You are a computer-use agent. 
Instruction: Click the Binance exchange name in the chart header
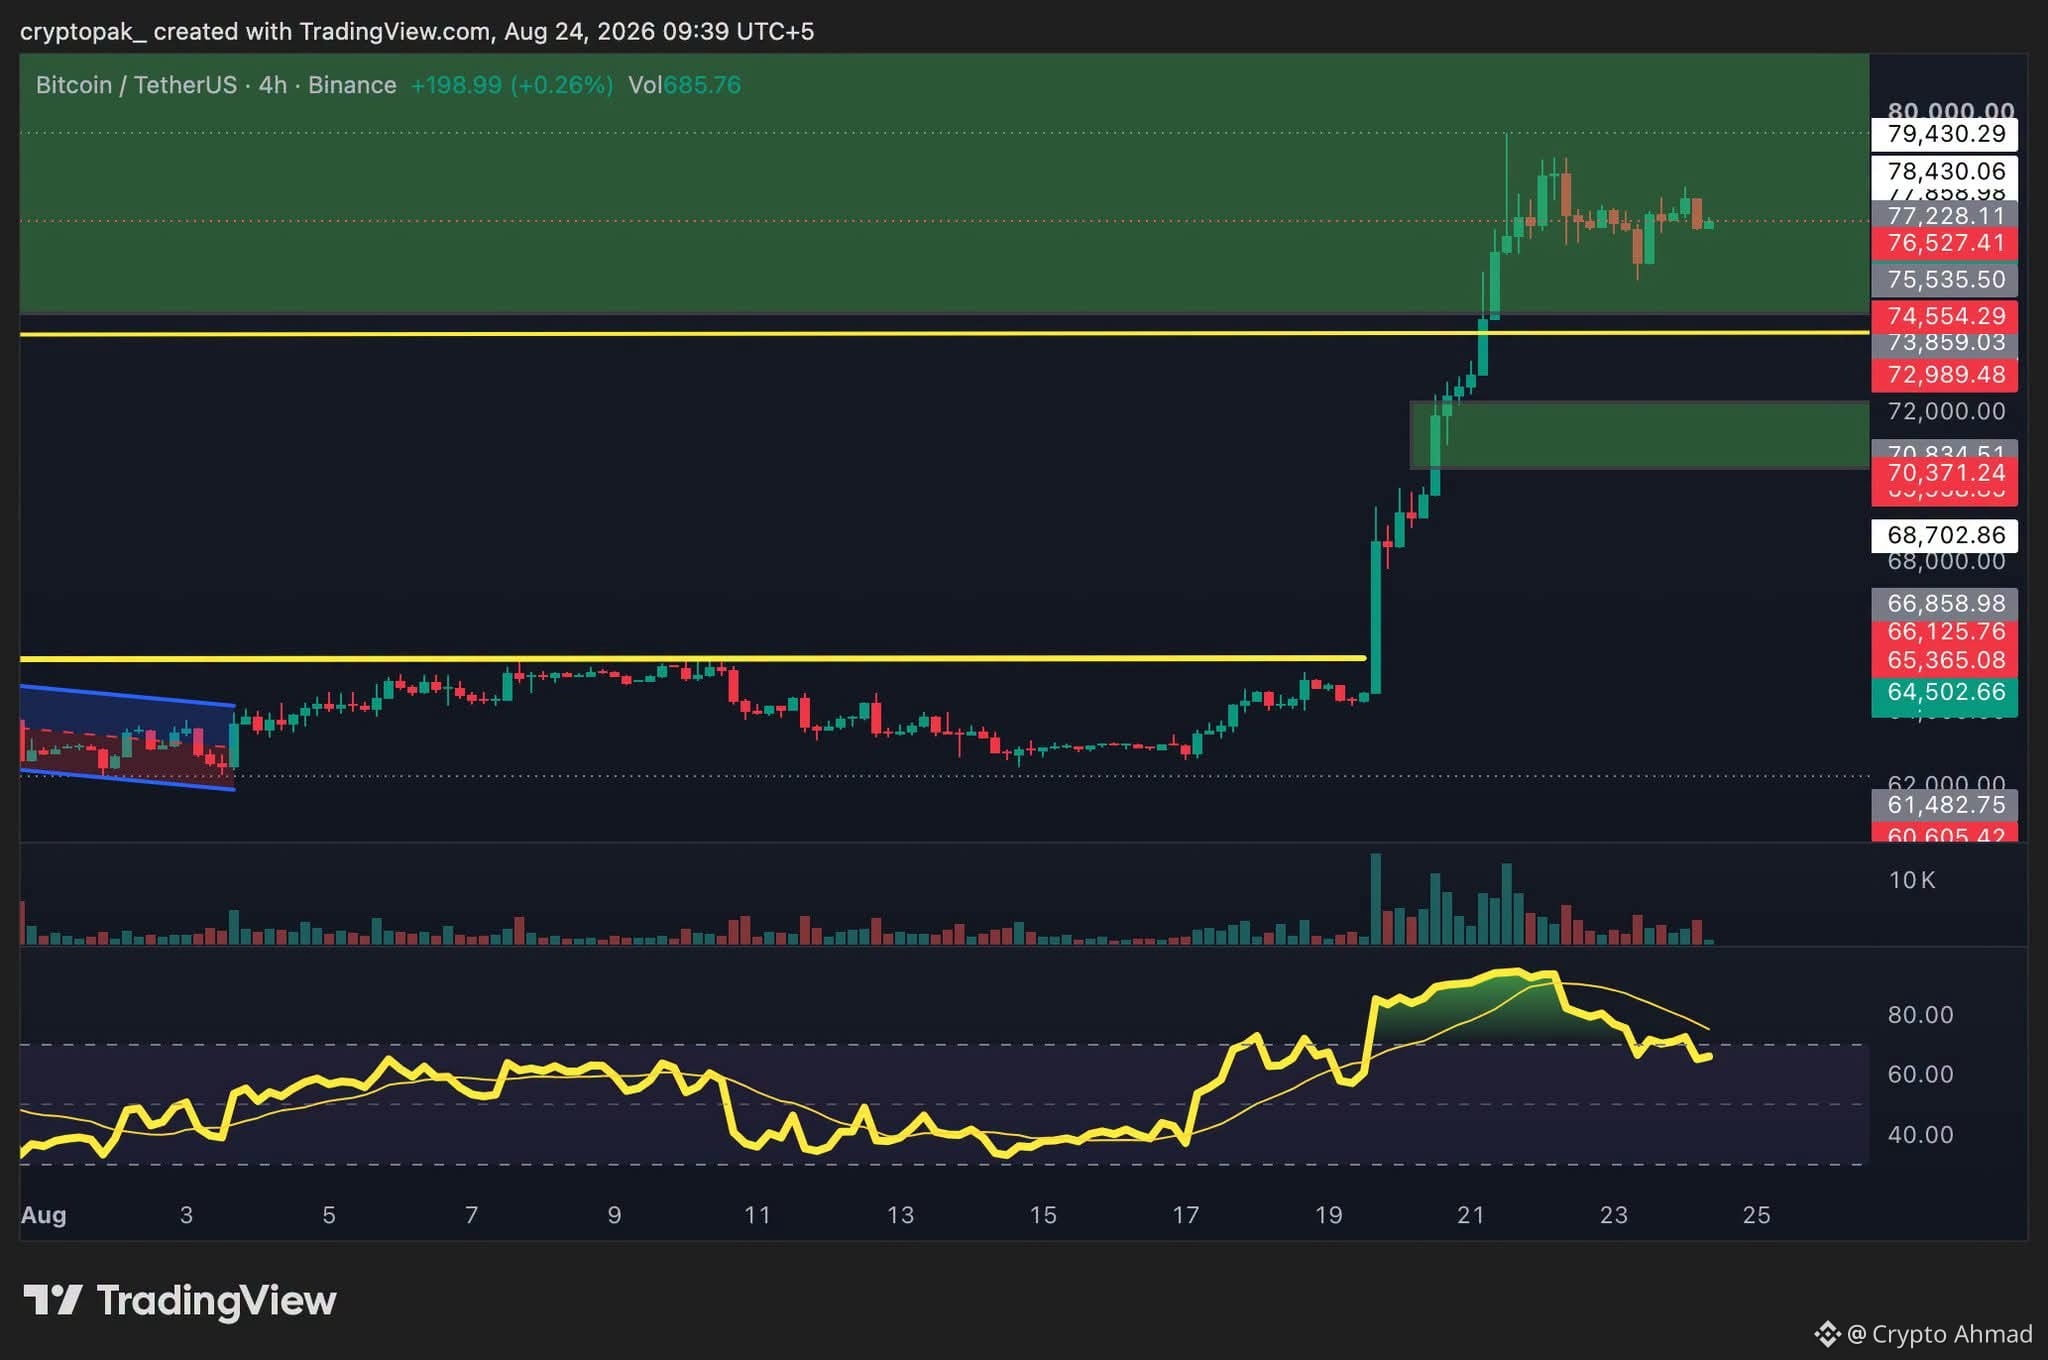[352, 85]
